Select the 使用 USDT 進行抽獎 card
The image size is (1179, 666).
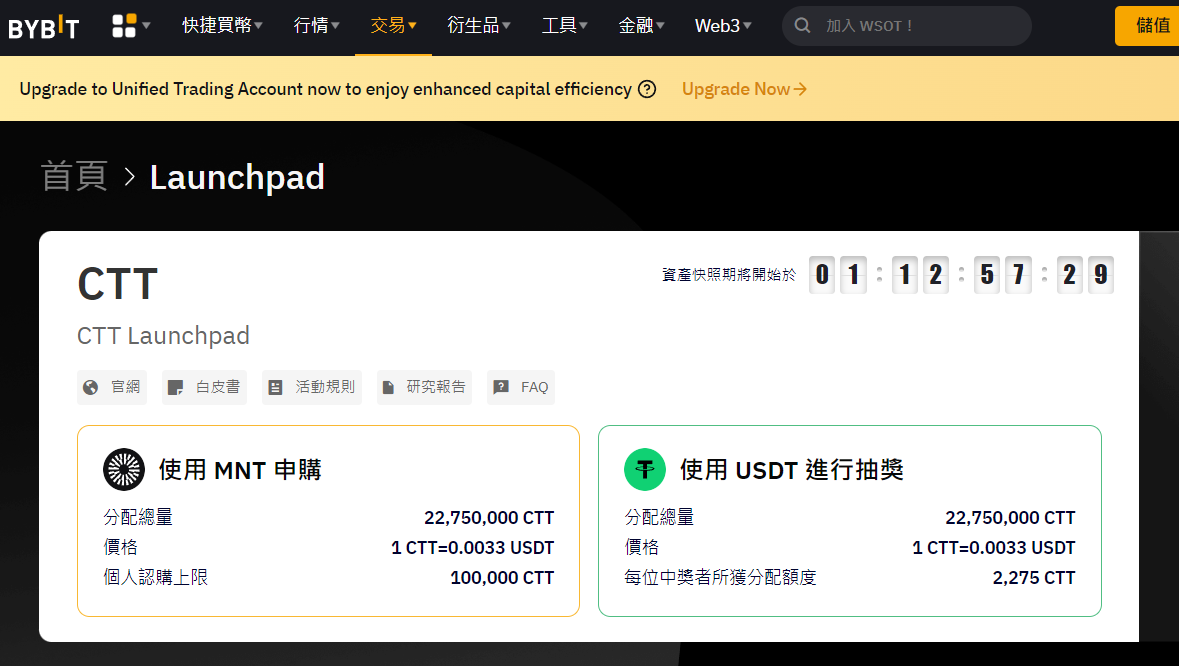850,521
